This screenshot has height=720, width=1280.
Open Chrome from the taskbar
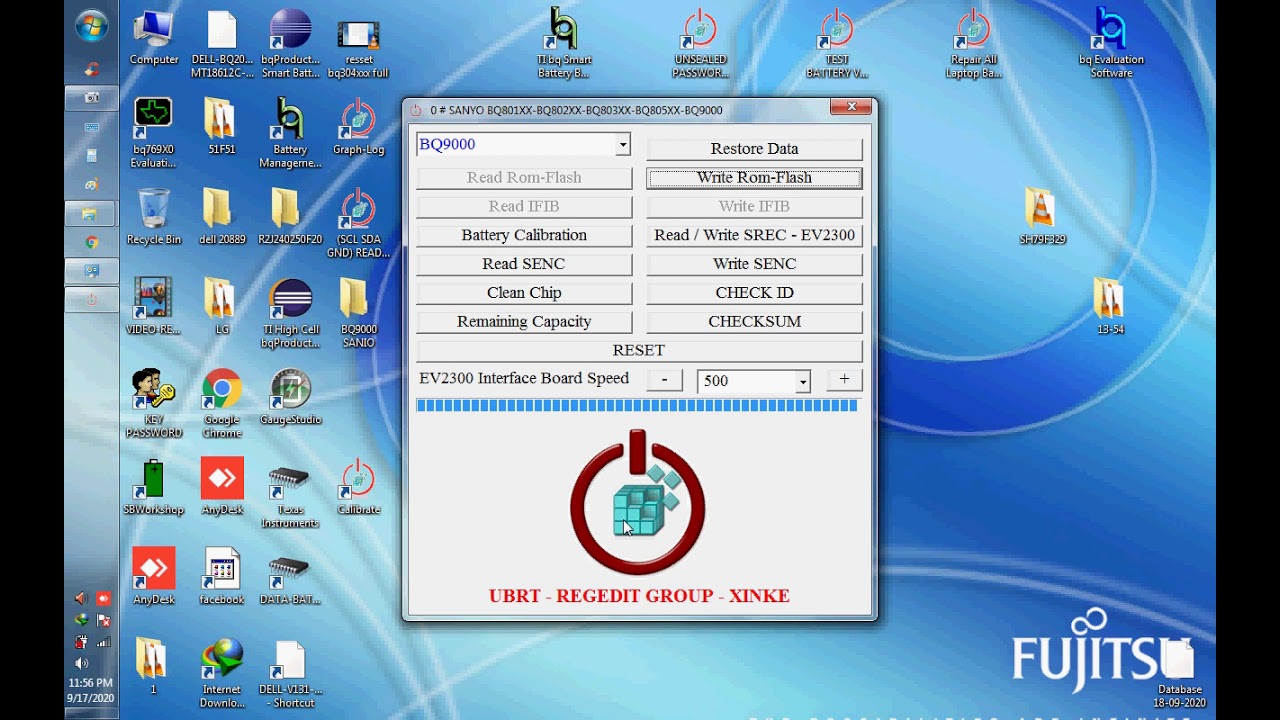[92, 242]
